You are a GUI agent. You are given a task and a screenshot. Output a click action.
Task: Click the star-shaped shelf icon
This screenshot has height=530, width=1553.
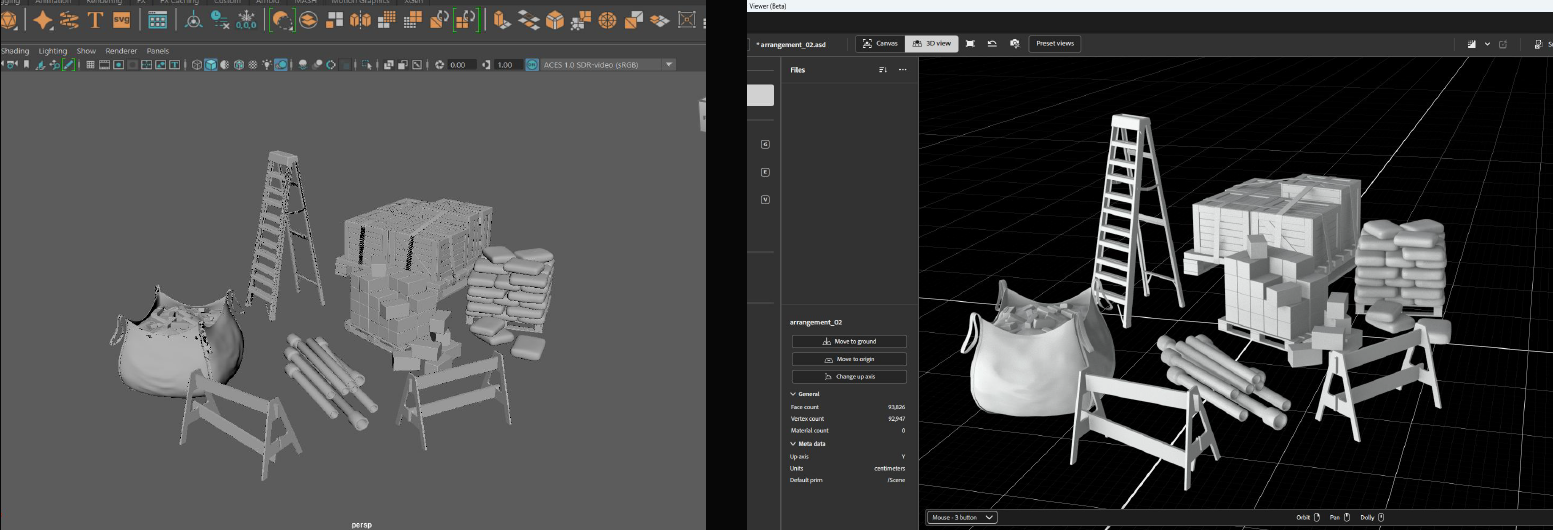43,19
